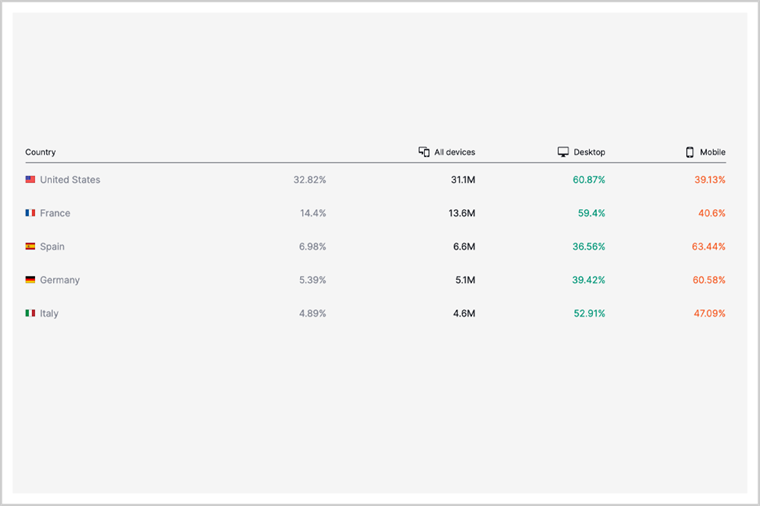Click Spain's 63.44% mobile share value
The width and height of the screenshot is (760, 506).
[x=709, y=246]
